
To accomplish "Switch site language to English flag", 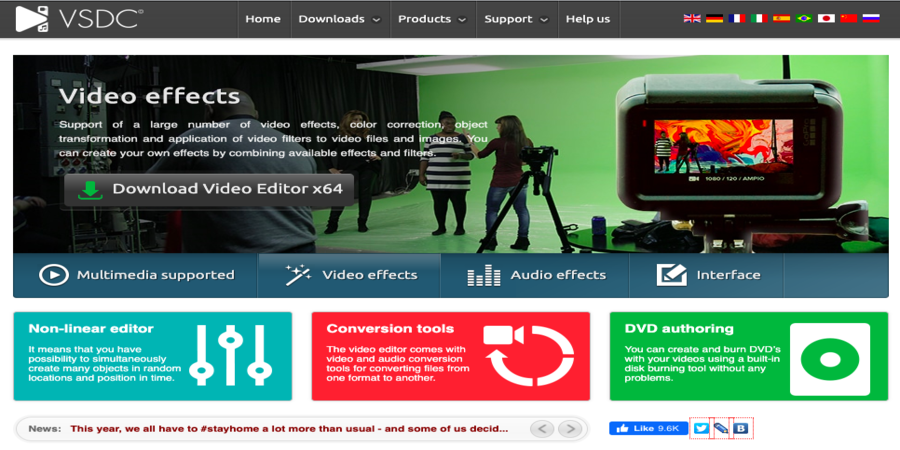I will click(x=692, y=18).
